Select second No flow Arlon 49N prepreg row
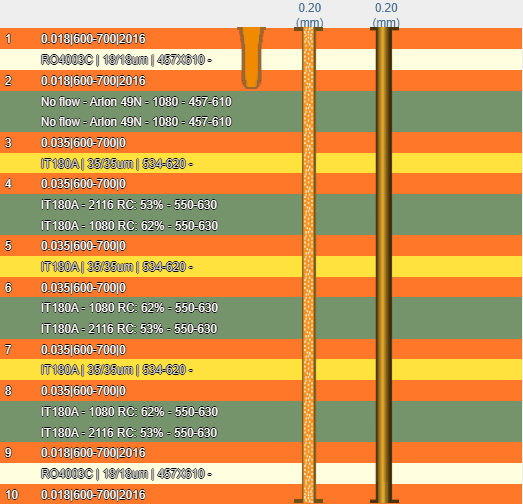This screenshot has width=523, height=504. pyautogui.click(x=261, y=122)
